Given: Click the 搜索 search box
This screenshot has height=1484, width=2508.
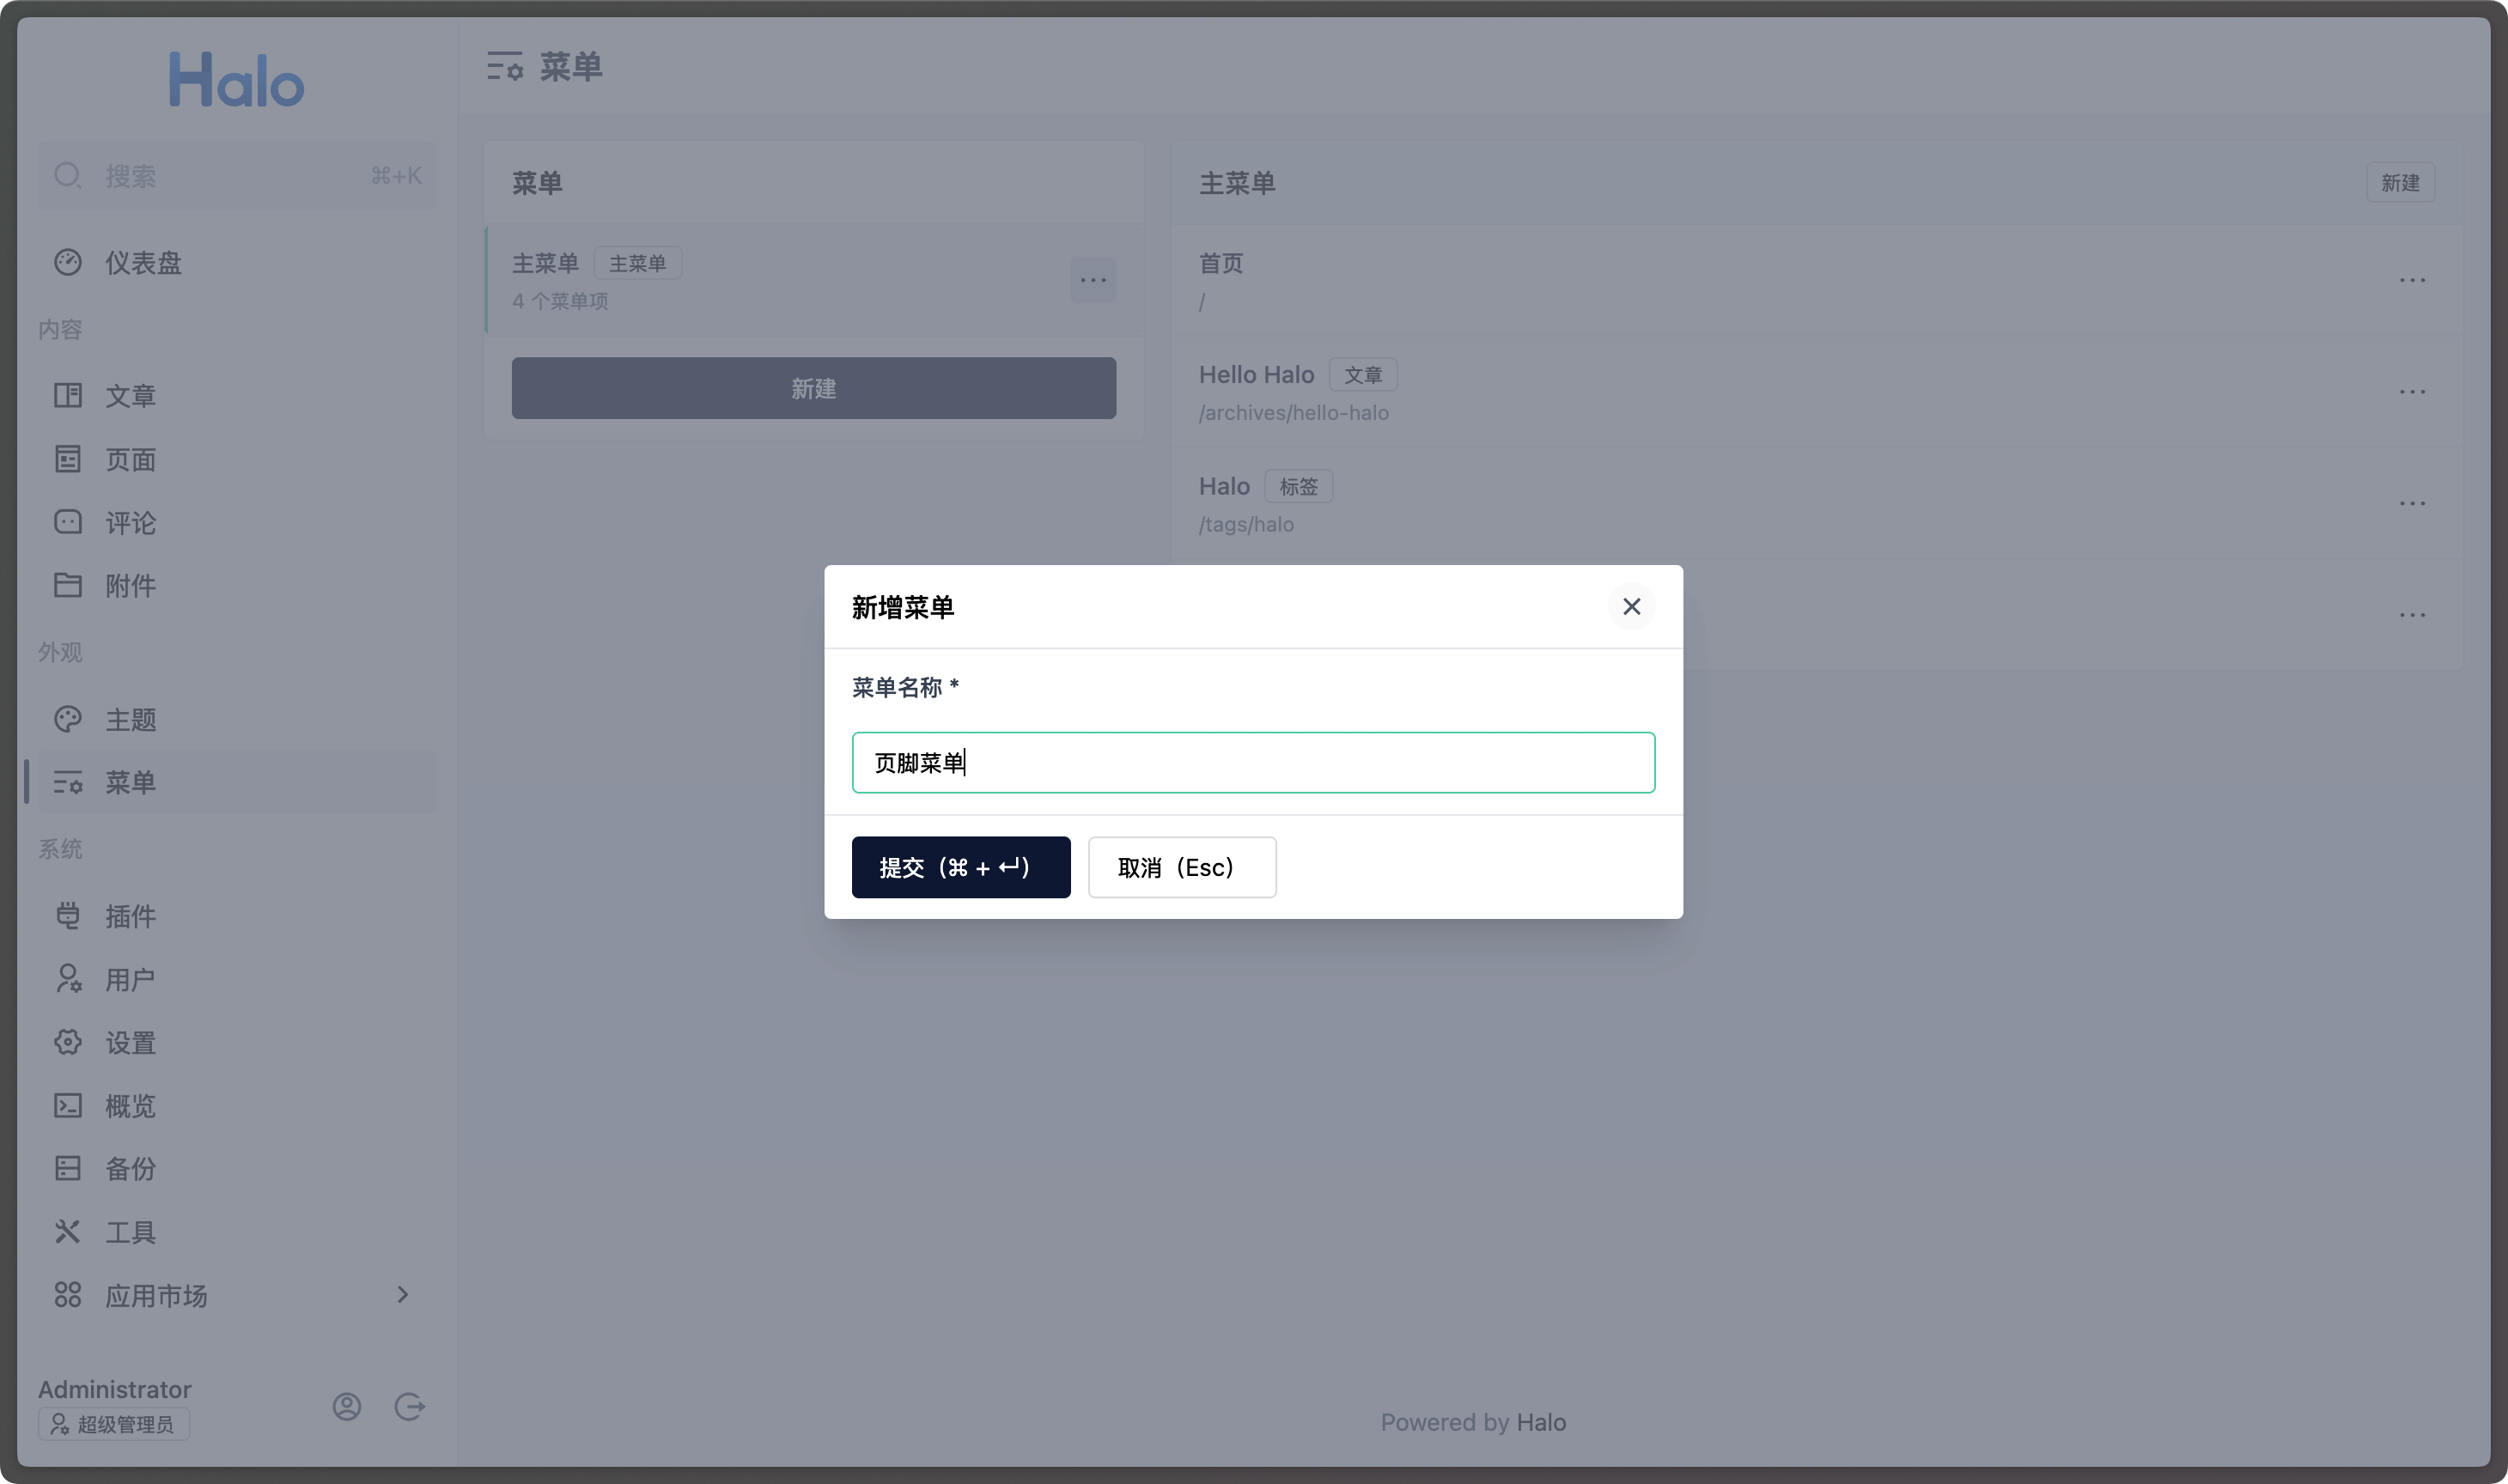Looking at the screenshot, I should pyautogui.click(x=237, y=175).
